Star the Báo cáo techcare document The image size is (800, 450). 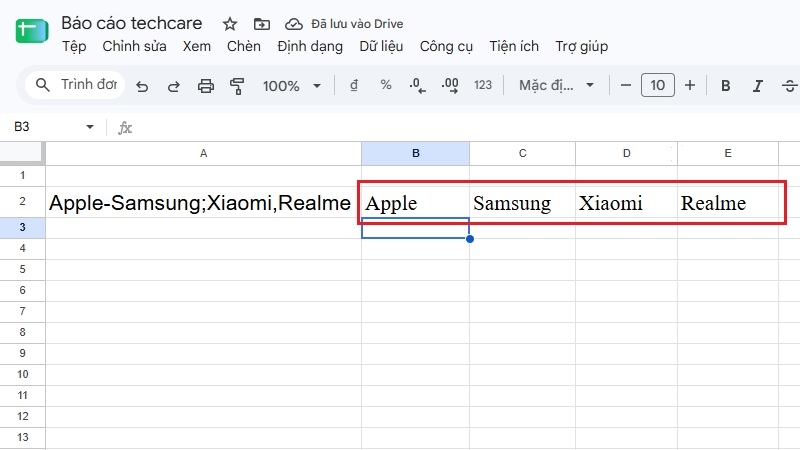tap(230, 23)
